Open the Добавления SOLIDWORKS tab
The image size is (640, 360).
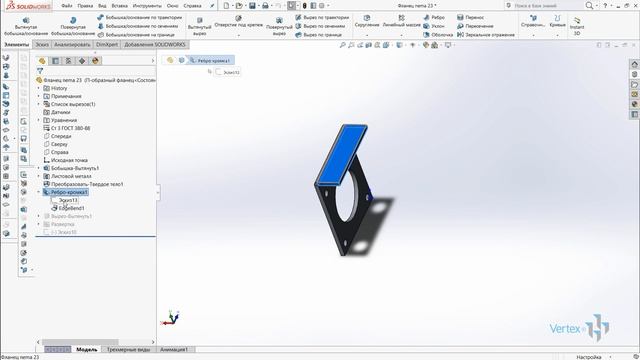[x=155, y=44]
